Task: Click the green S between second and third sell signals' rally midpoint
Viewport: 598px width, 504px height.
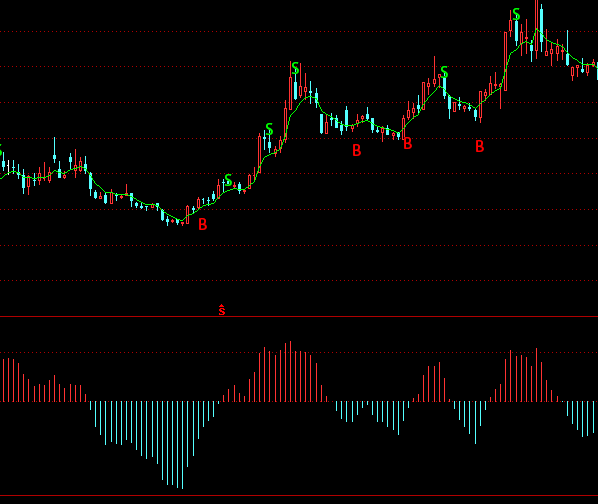Action: click(x=269, y=129)
